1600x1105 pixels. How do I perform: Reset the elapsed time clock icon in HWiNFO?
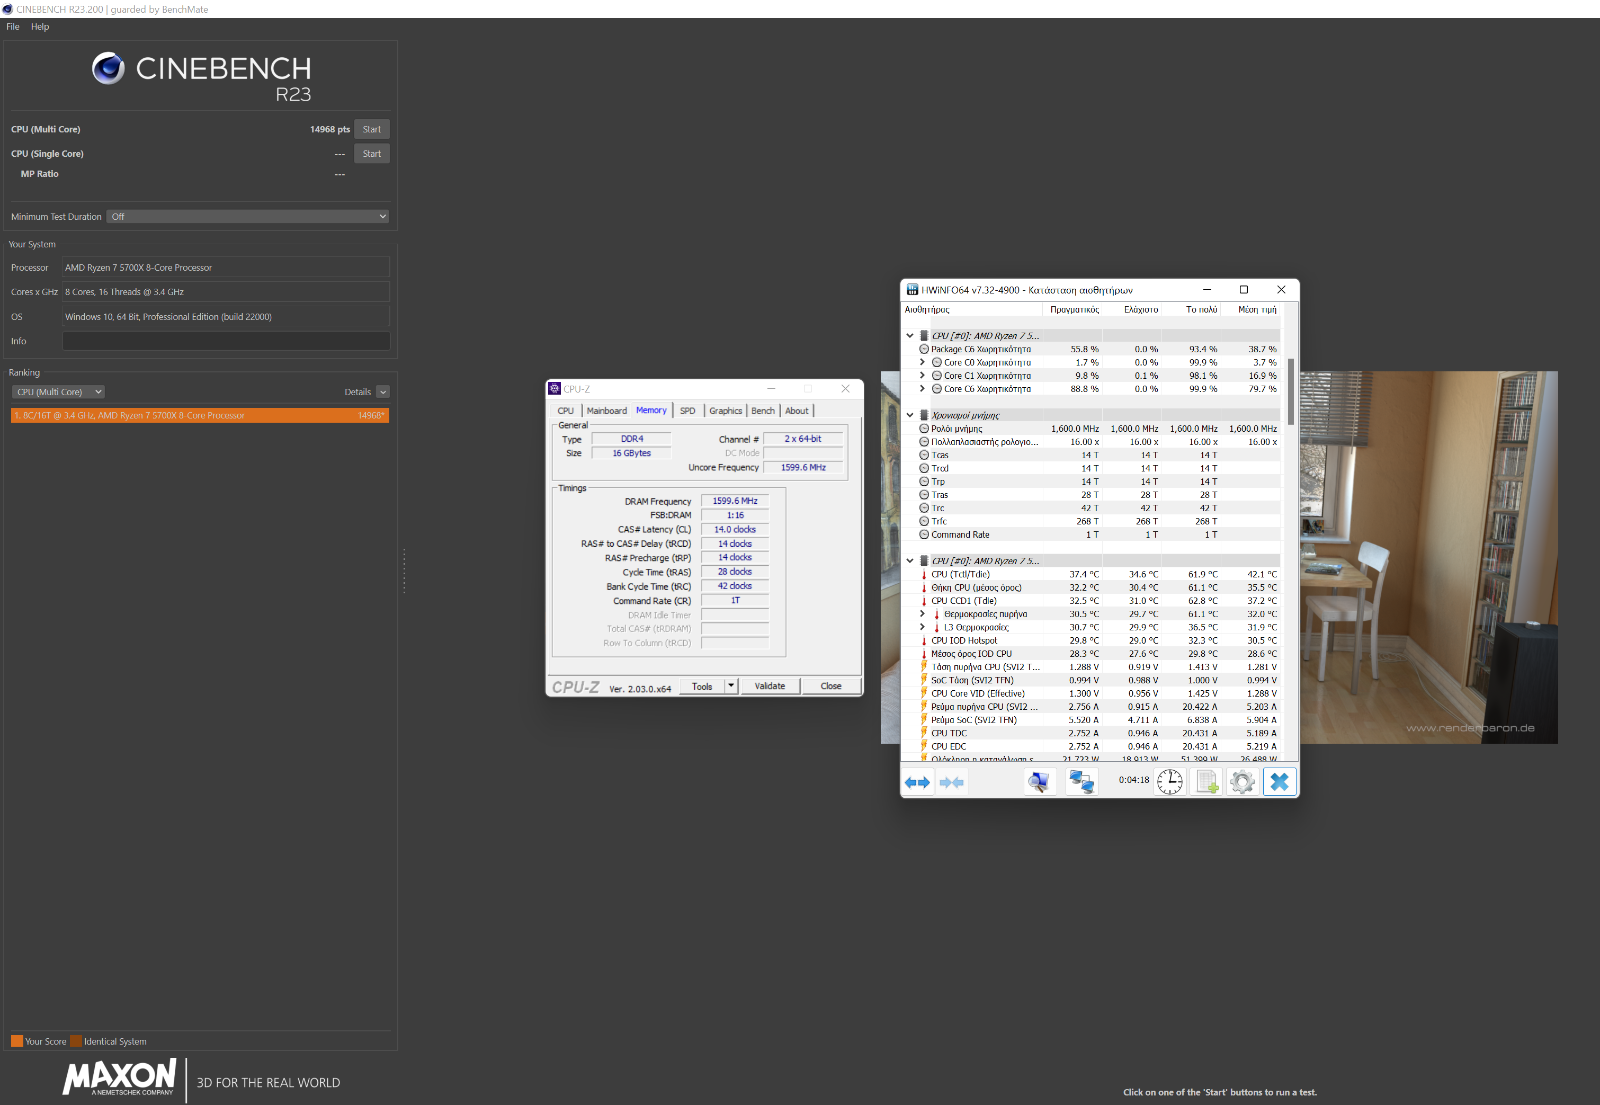(x=1169, y=782)
